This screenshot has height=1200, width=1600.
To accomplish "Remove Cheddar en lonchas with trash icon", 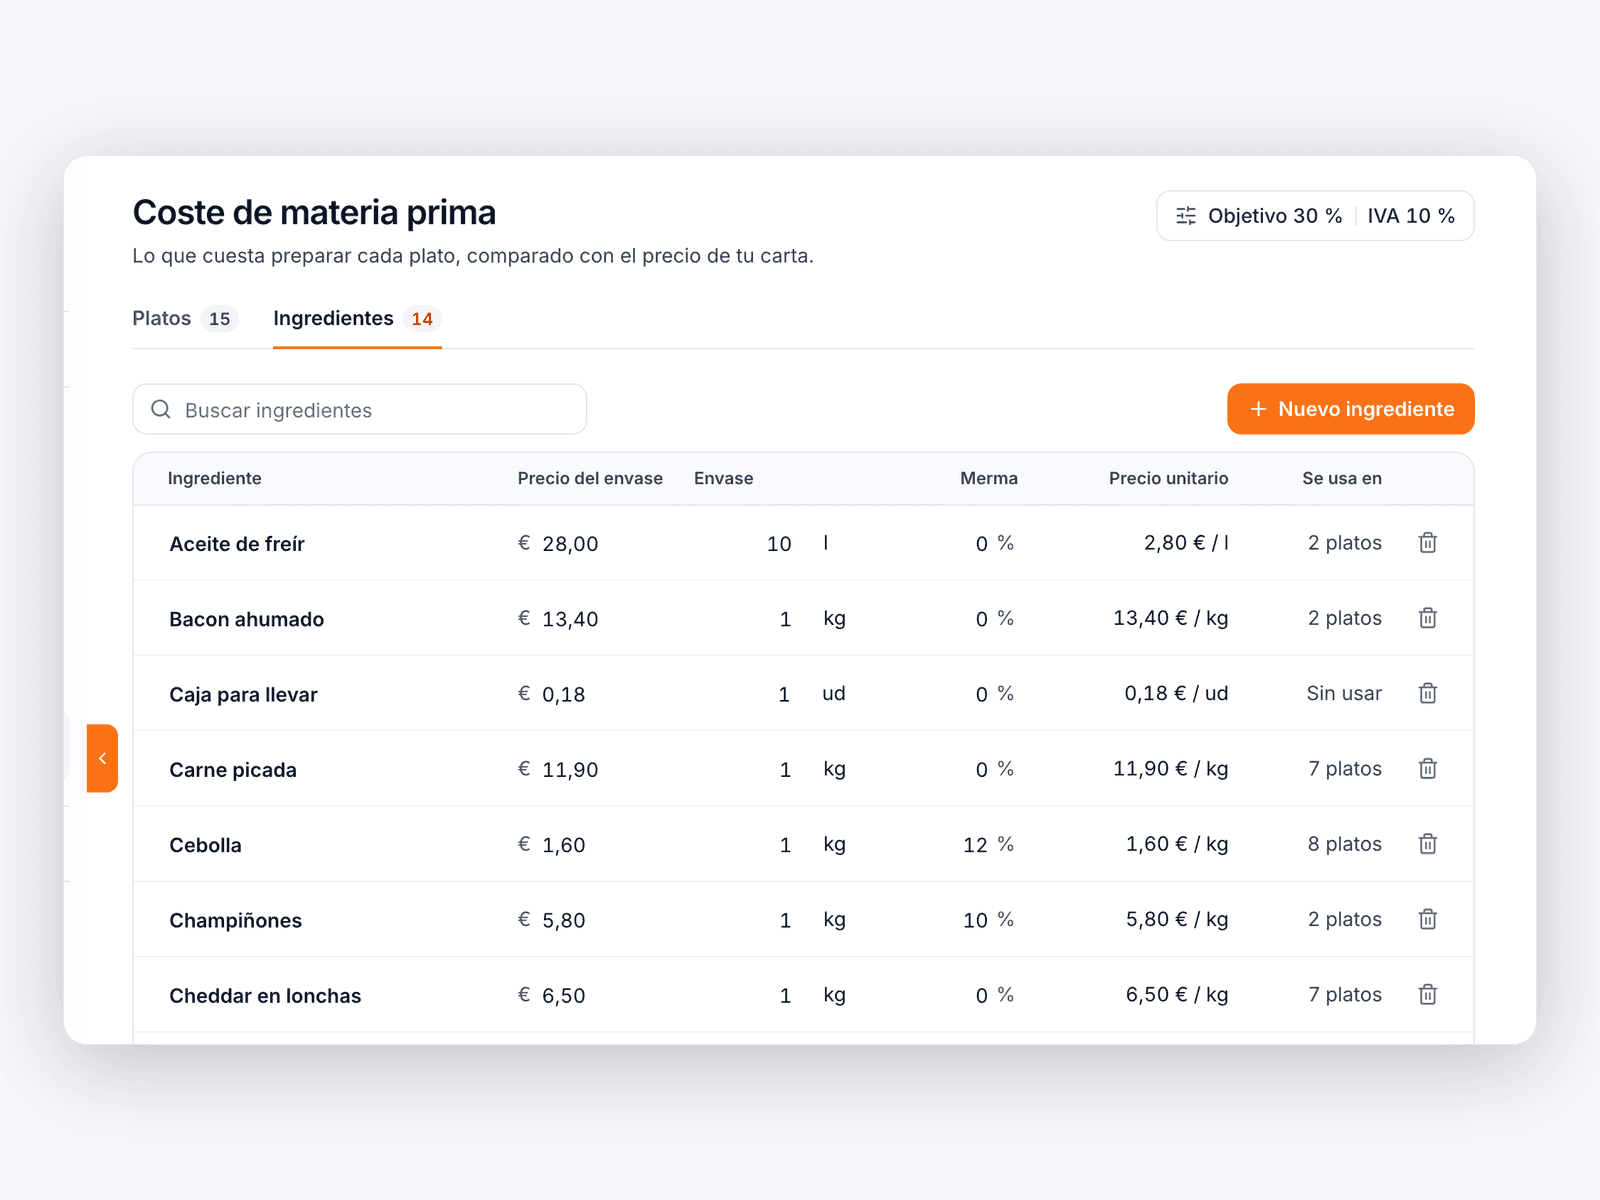I will 1428,995.
